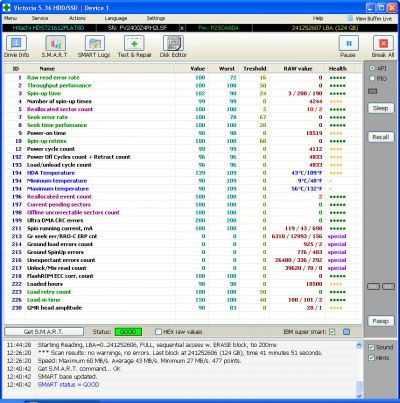The height and width of the screenshot is (403, 400).
Task: Select the HDA Temperature row
Action: coord(183,173)
